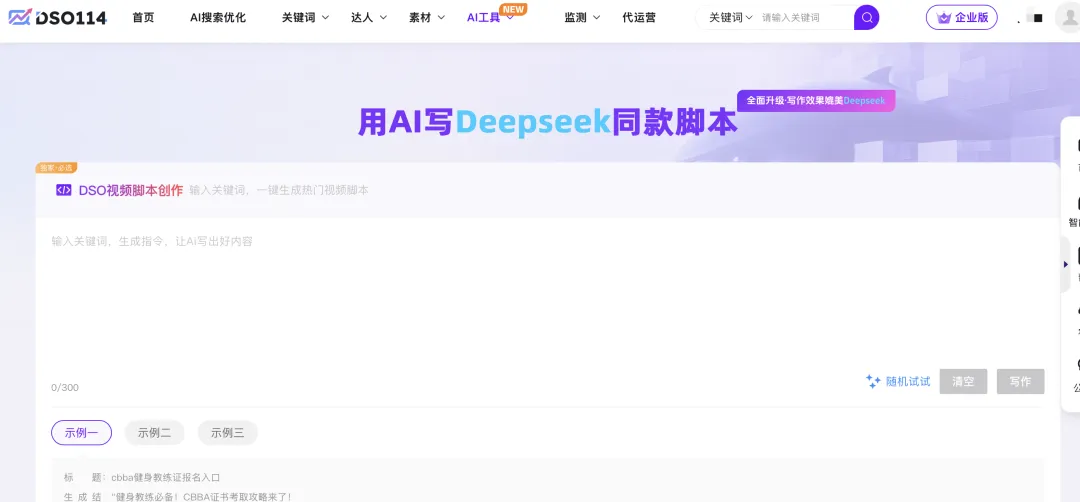Go to the 首页 home page

coord(143,18)
